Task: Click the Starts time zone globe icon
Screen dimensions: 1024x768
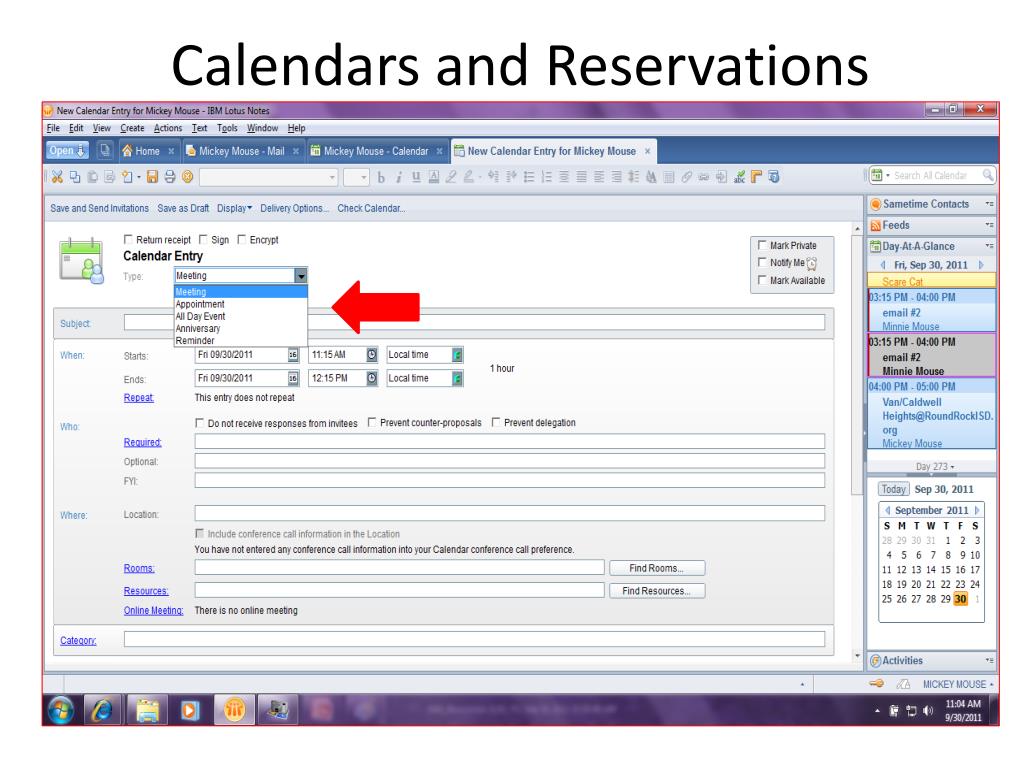Action: pyautogui.click(x=457, y=355)
